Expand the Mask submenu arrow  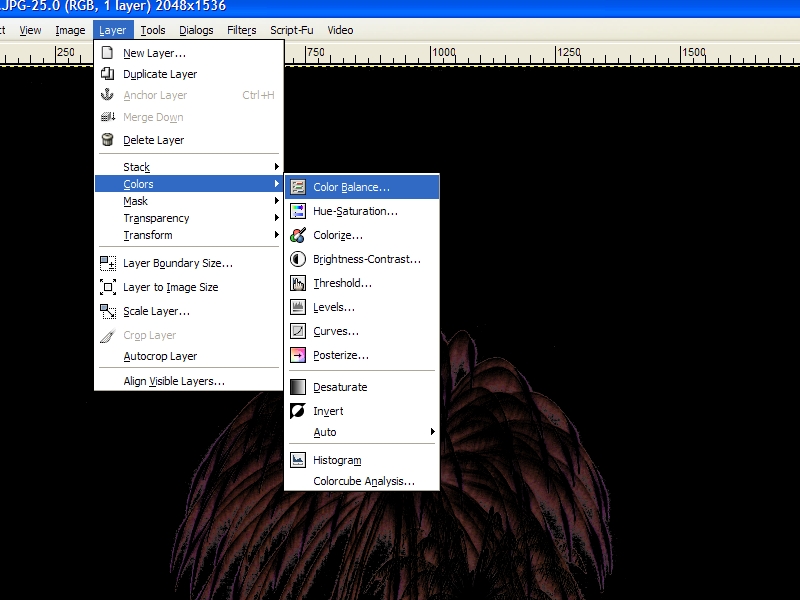point(277,201)
